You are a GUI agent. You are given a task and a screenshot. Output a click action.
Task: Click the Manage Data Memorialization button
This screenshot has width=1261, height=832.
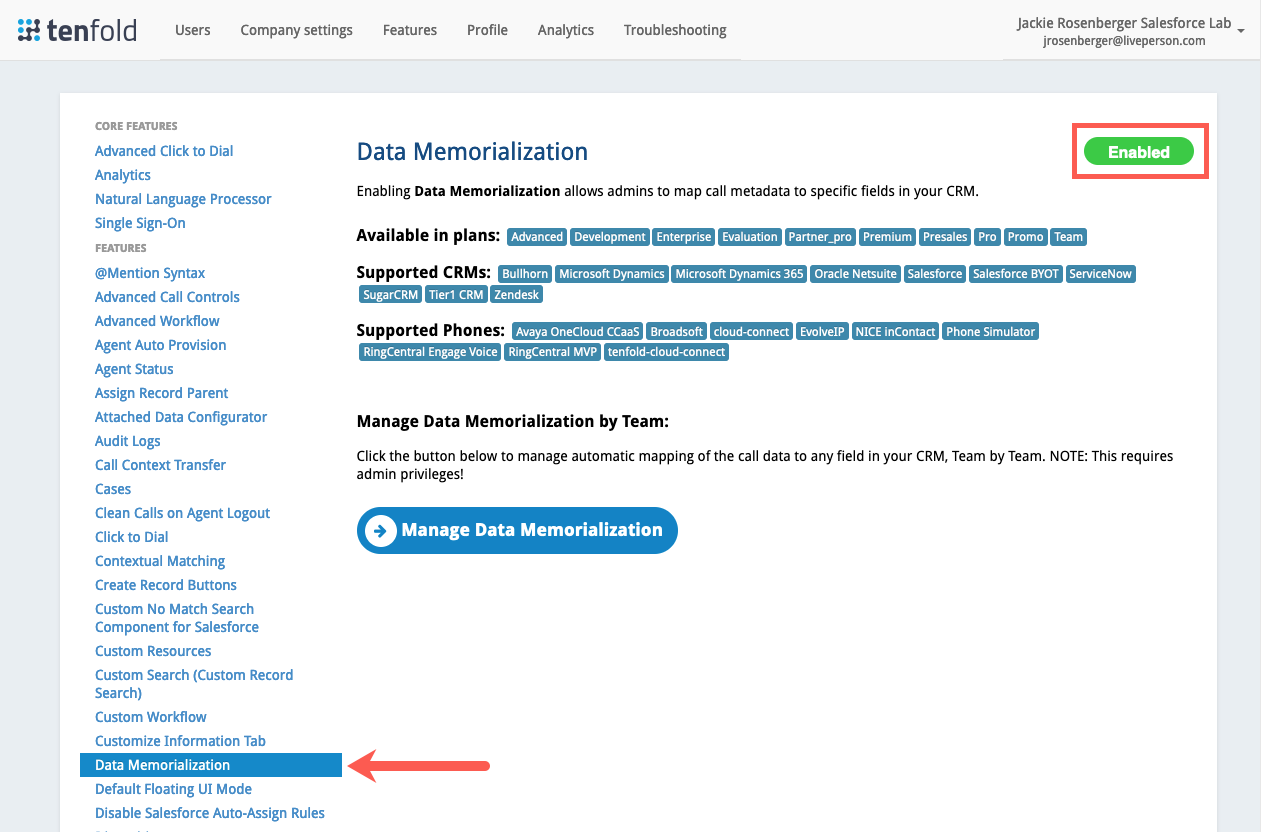coord(517,530)
